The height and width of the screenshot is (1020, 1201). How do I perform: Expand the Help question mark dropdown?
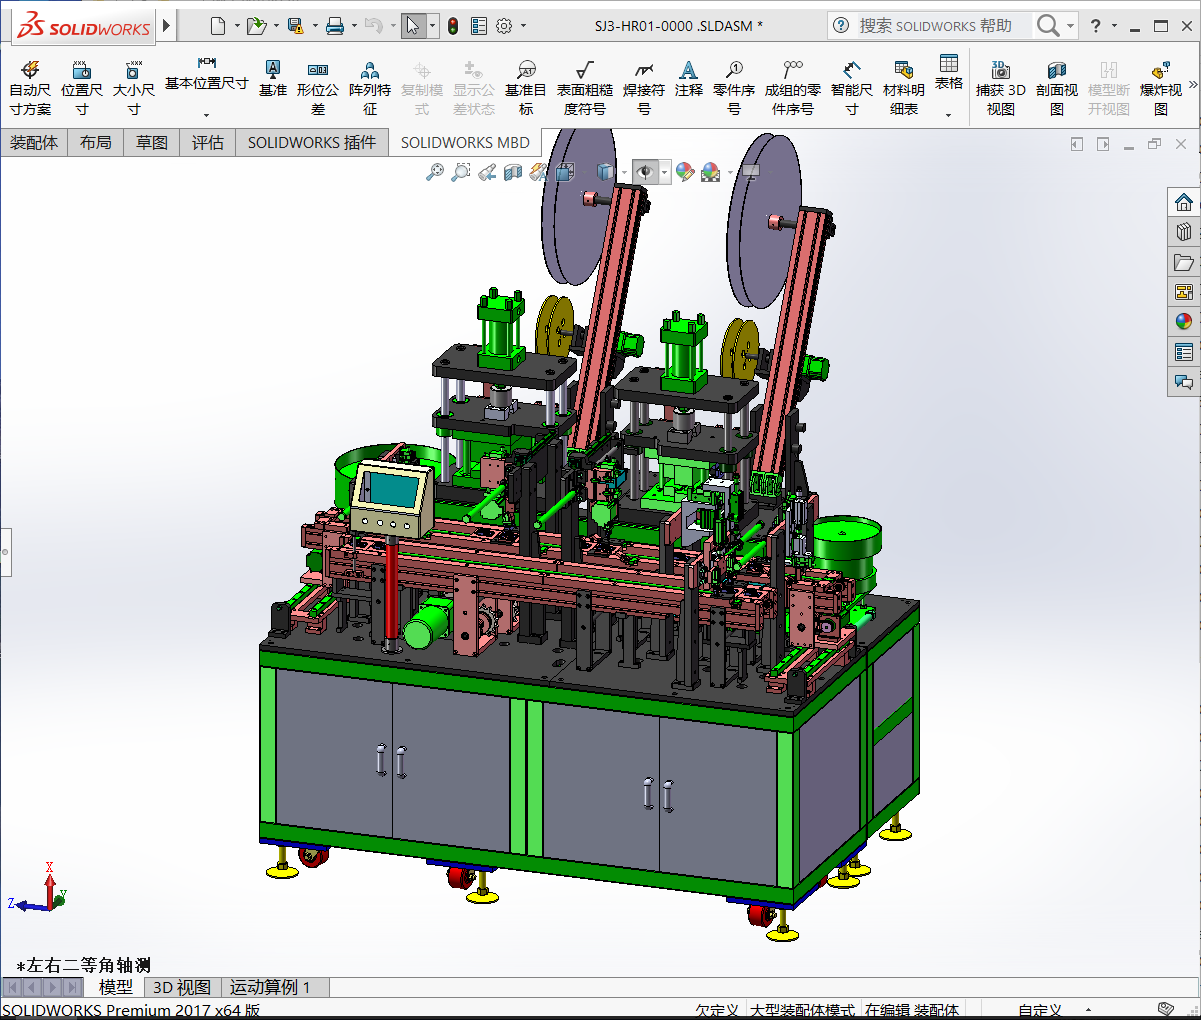point(1115,26)
